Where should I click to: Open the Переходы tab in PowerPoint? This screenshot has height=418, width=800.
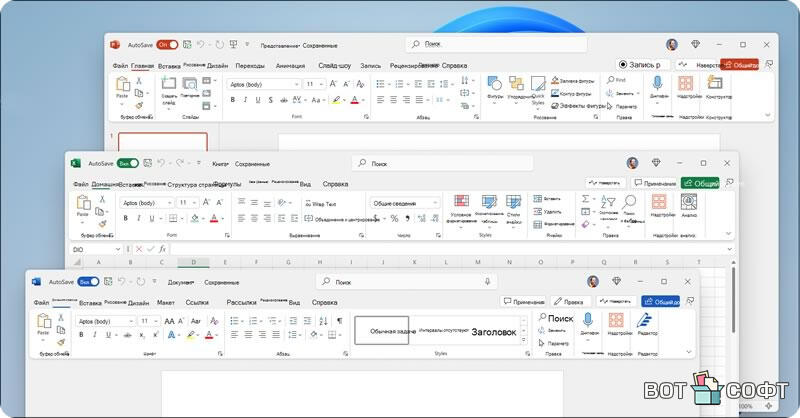[x=250, y=66]
